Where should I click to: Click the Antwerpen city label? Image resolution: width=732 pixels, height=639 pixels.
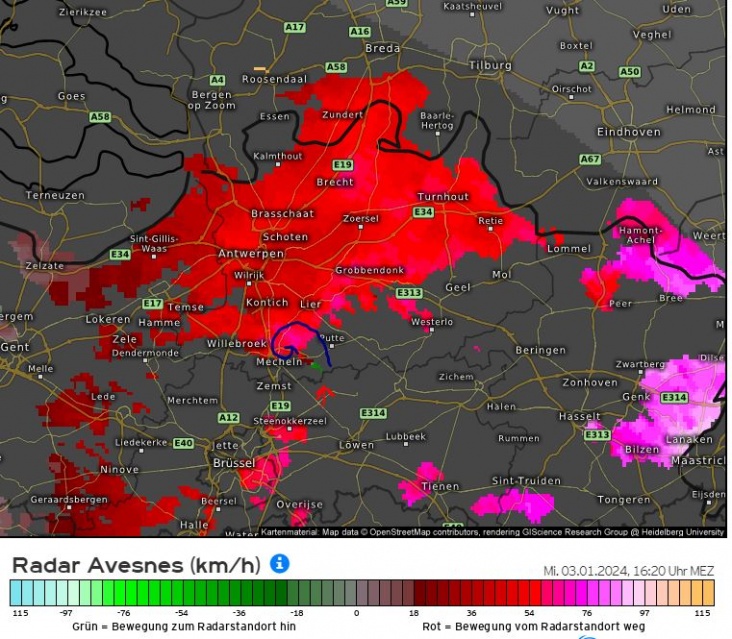[251, 254]
